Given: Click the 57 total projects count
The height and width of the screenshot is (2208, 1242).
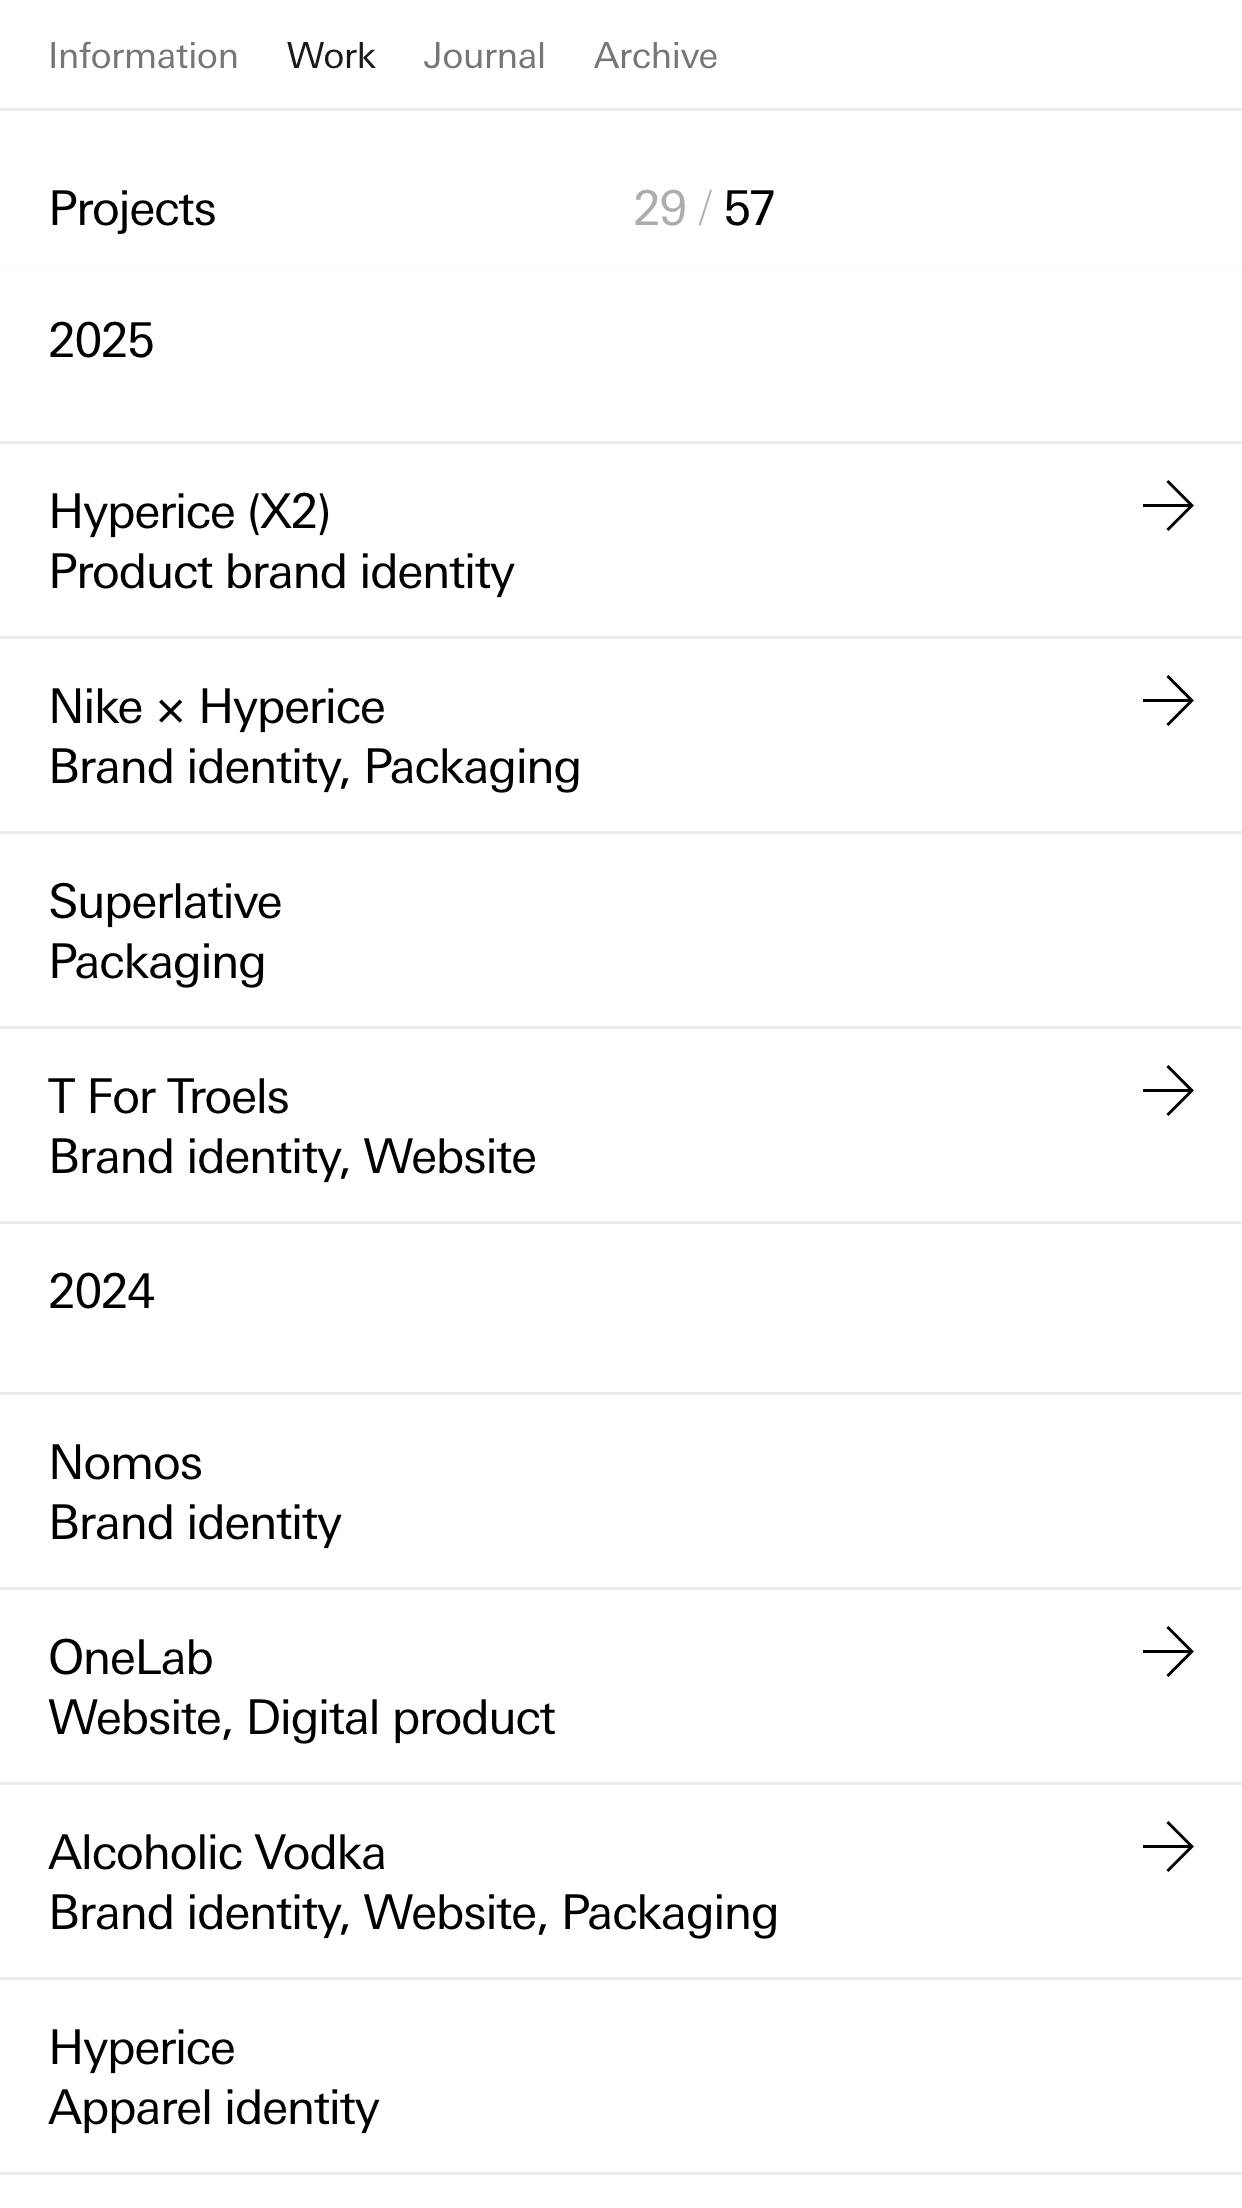Looking at the screenshot, I should coord(749,209).
